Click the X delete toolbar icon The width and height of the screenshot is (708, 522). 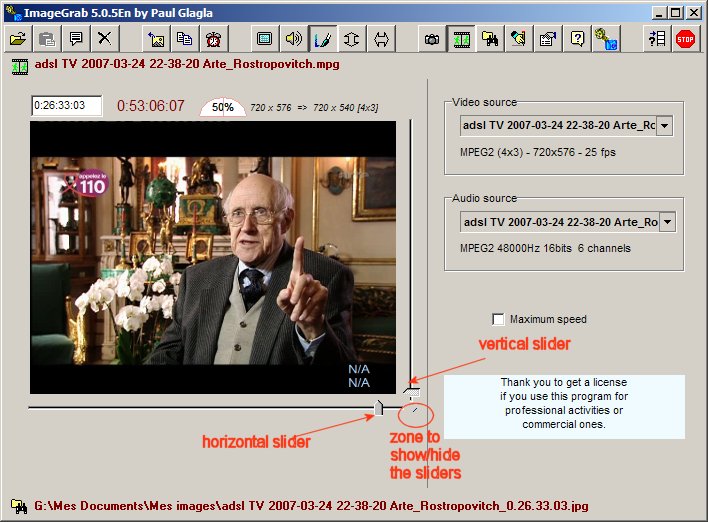(105, 39)
